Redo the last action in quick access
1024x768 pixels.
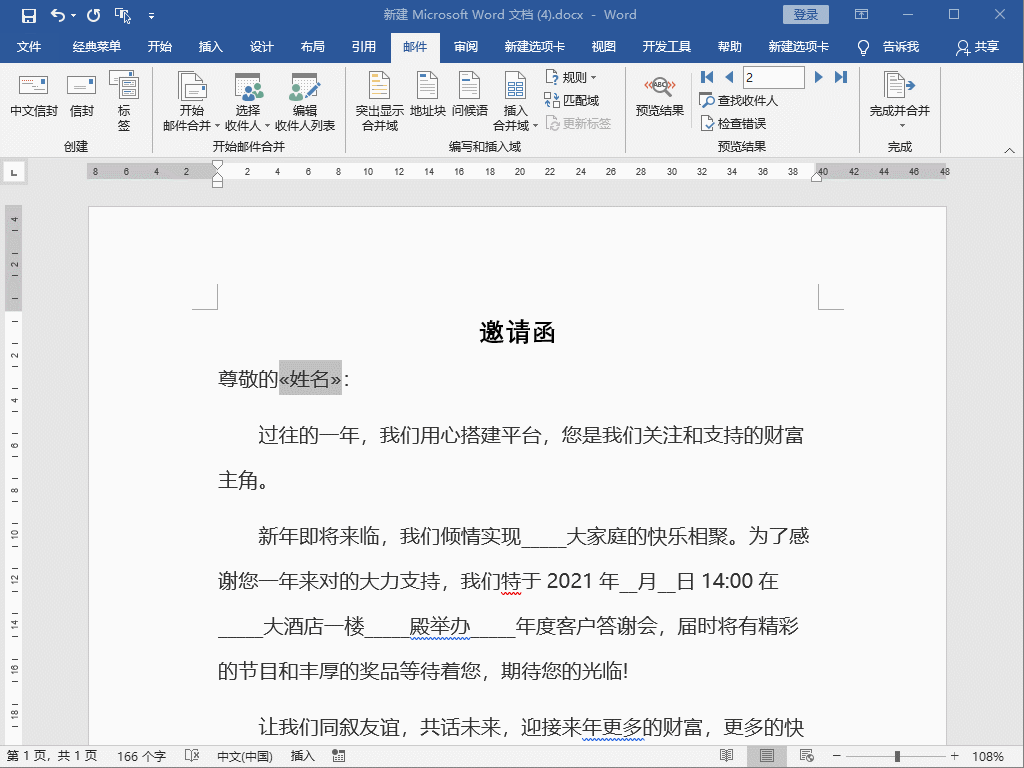click(x=93, y=15)
